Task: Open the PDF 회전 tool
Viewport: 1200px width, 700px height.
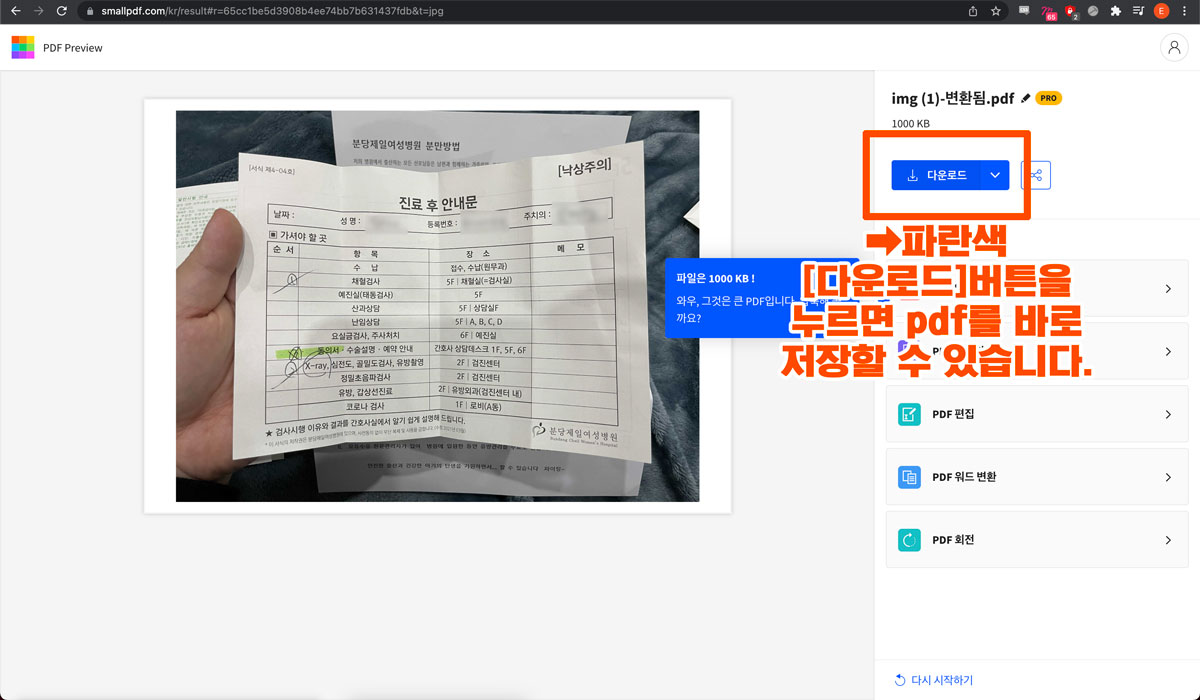Action: click(x=1037, y=540)
